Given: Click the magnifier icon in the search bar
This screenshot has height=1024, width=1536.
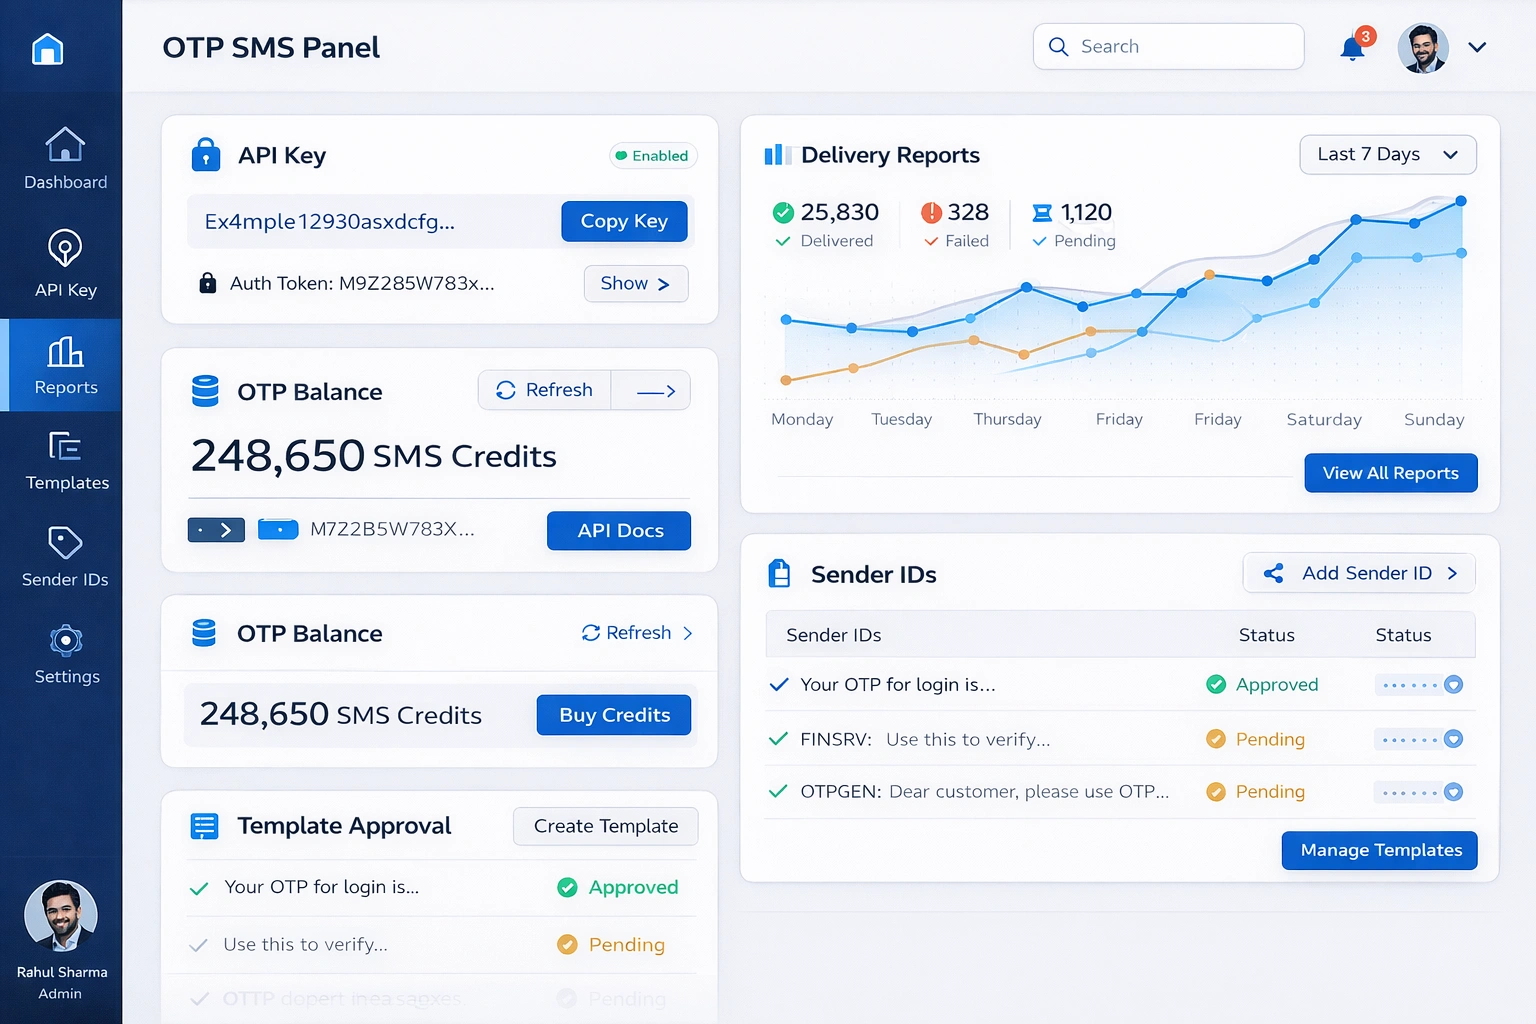Looking at the screenshot, I should [x=1058, y=46].
